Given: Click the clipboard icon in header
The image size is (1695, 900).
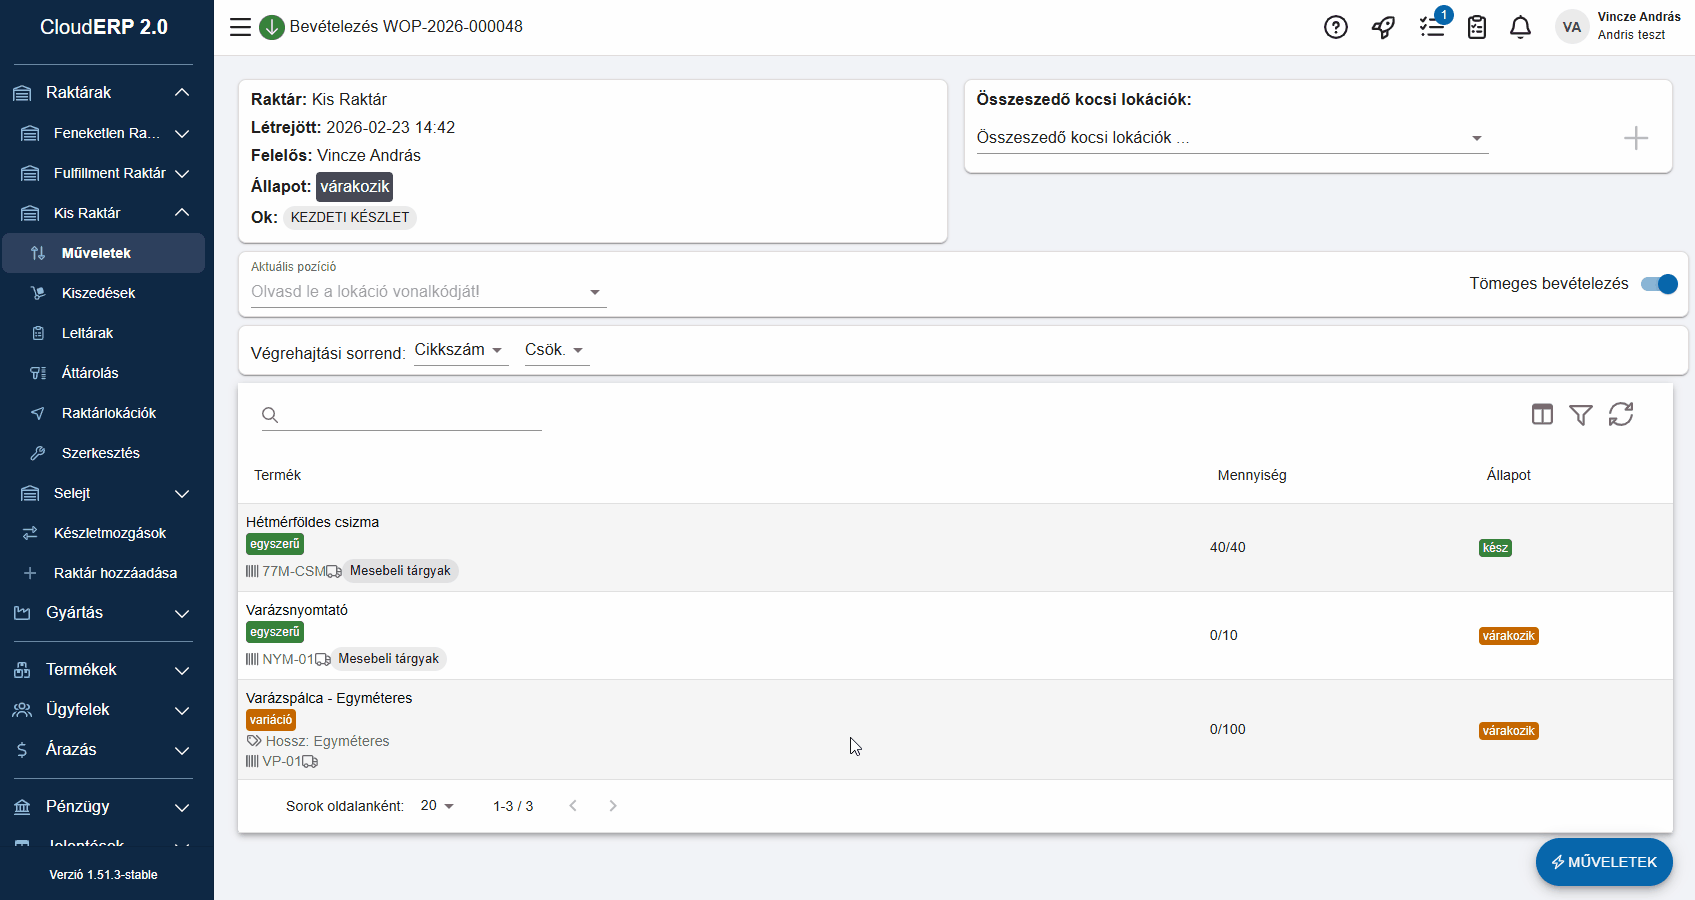Looking at the screenshot, I should 1477,27.
